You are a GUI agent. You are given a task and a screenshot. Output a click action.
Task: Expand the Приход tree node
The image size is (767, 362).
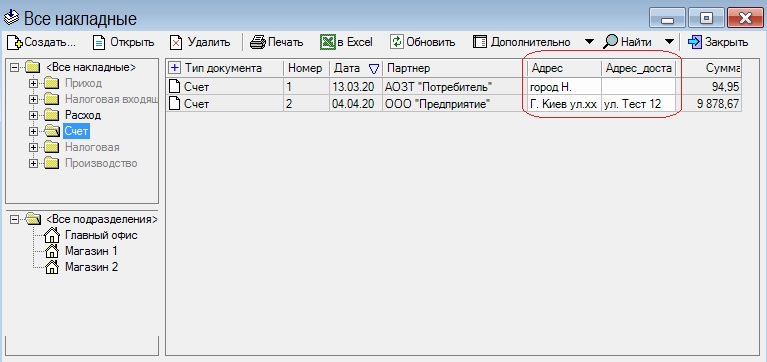pyautogui.click(x=33, y=83)
